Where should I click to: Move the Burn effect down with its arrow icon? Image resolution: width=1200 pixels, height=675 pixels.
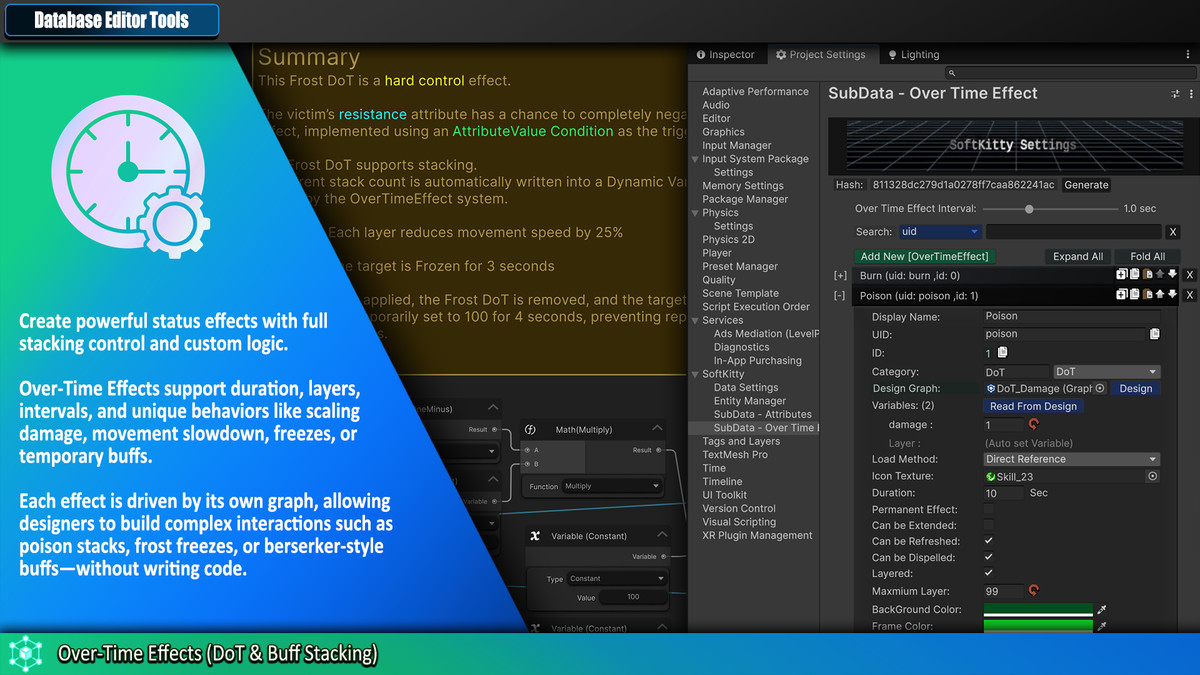point(1174,273)
